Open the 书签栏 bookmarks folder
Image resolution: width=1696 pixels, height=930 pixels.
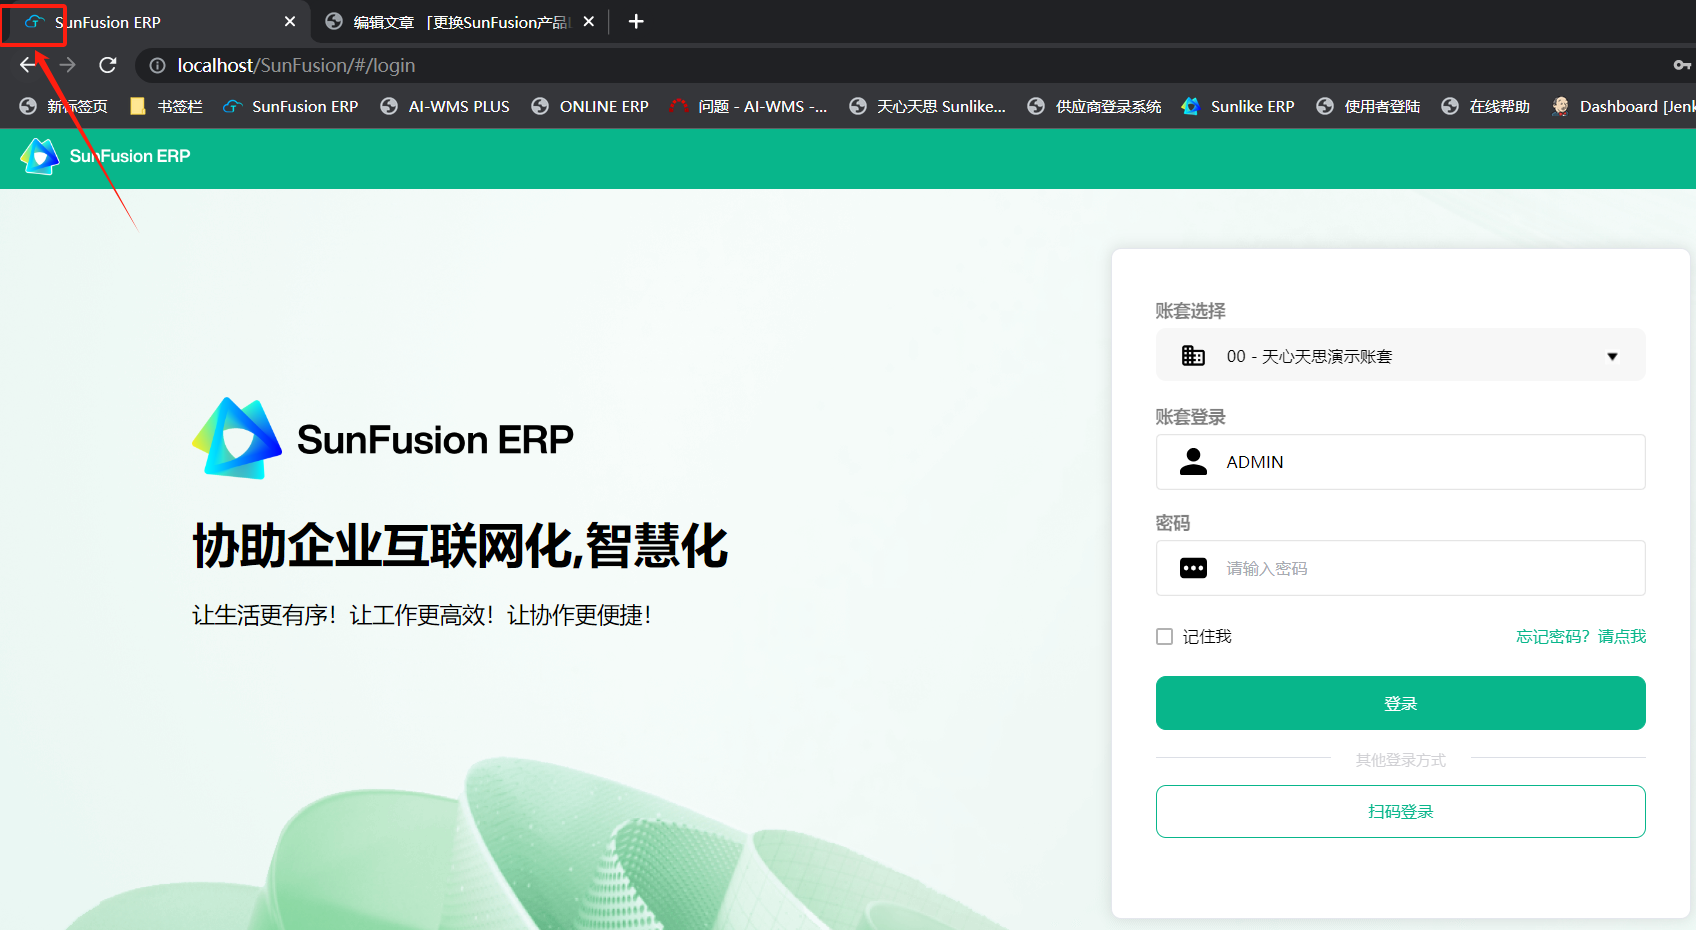166,106
